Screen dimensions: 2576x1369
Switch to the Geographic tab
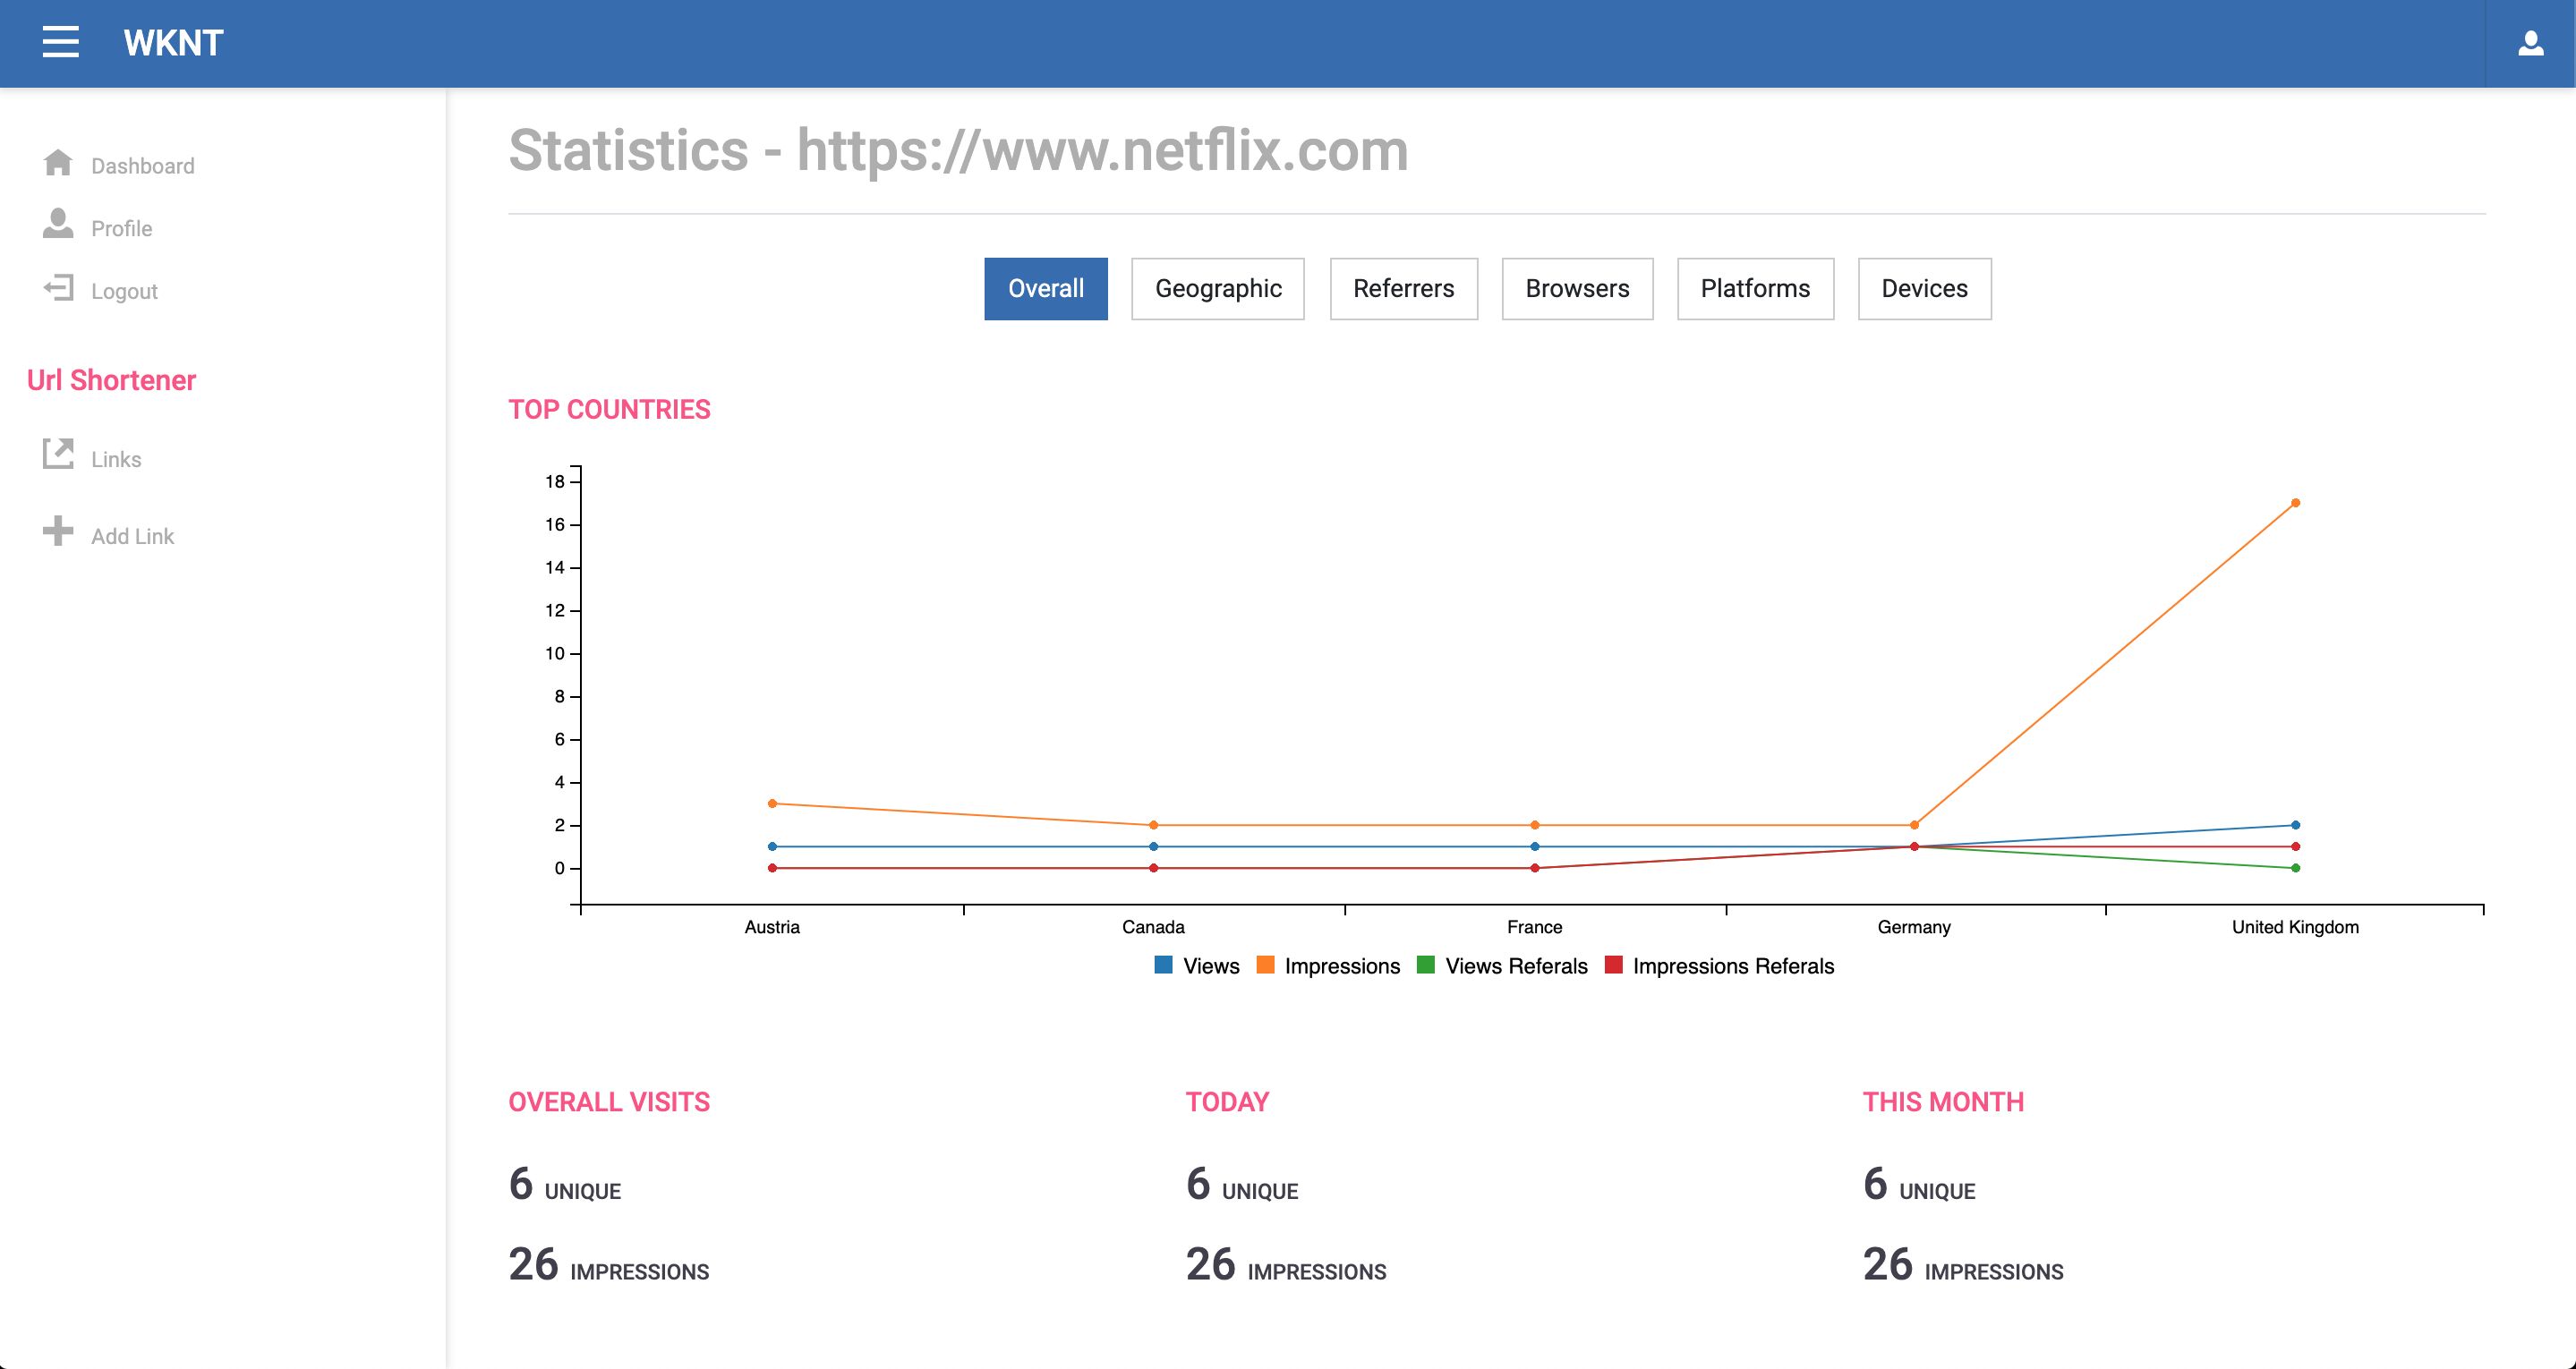pos(1217,289)
